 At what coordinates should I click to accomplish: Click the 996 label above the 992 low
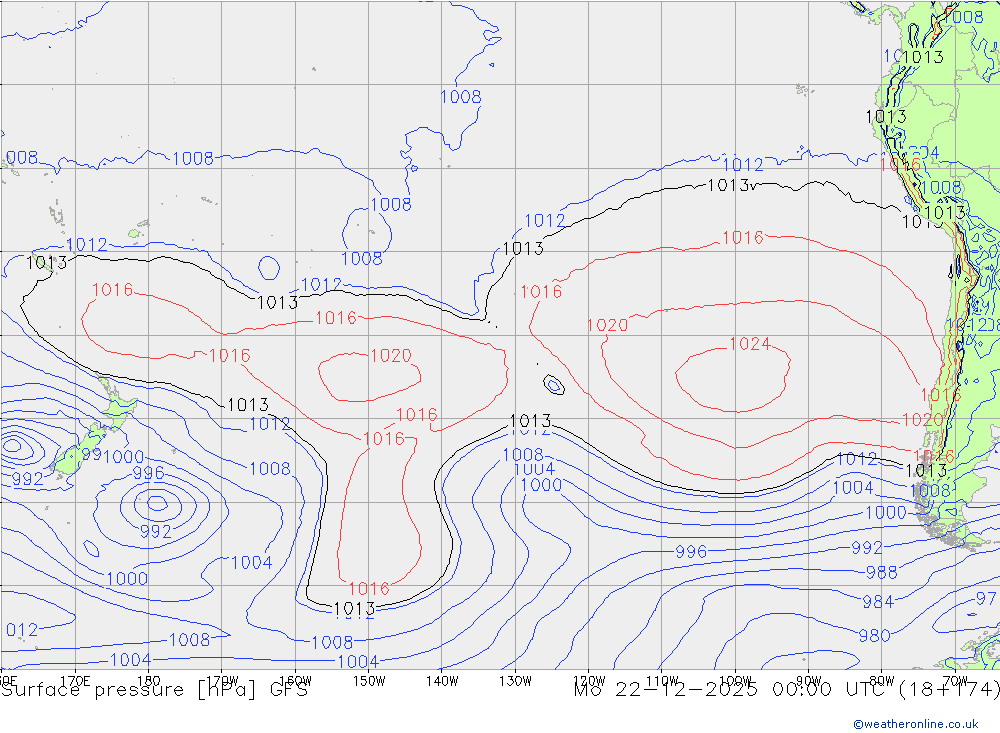click(149, 473)
